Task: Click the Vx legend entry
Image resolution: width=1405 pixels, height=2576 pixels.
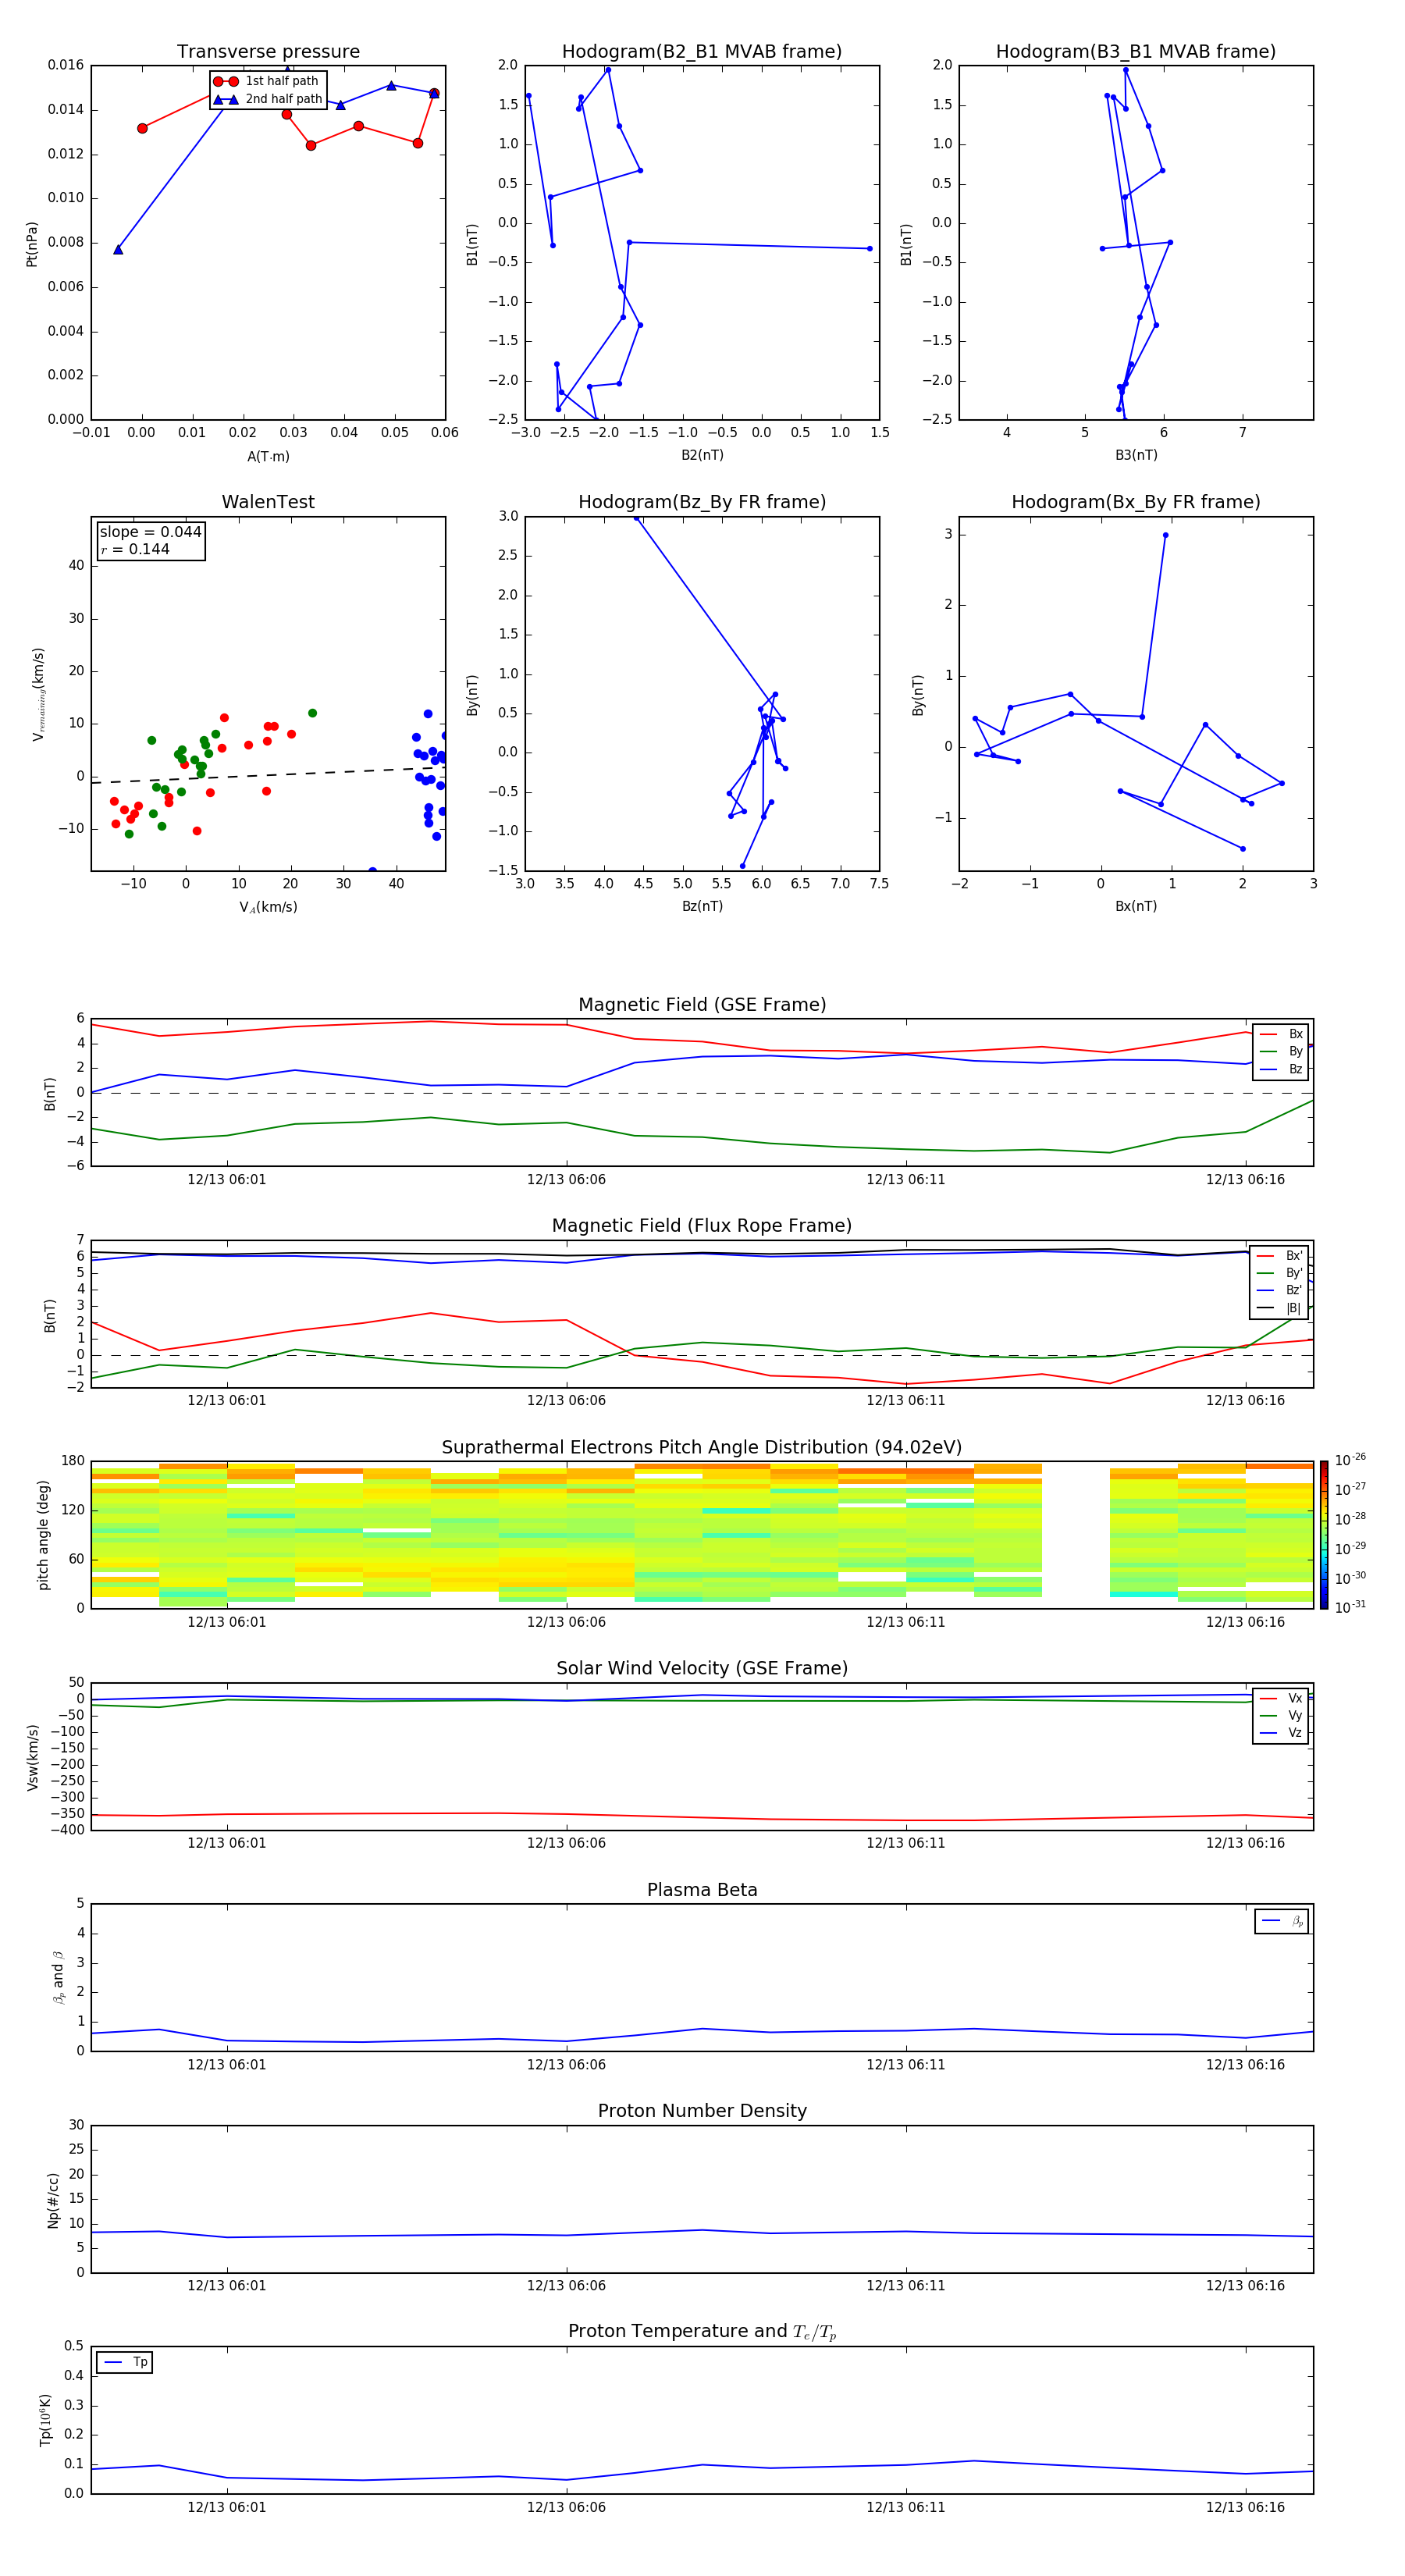Action: [x=1281, y=1698]
